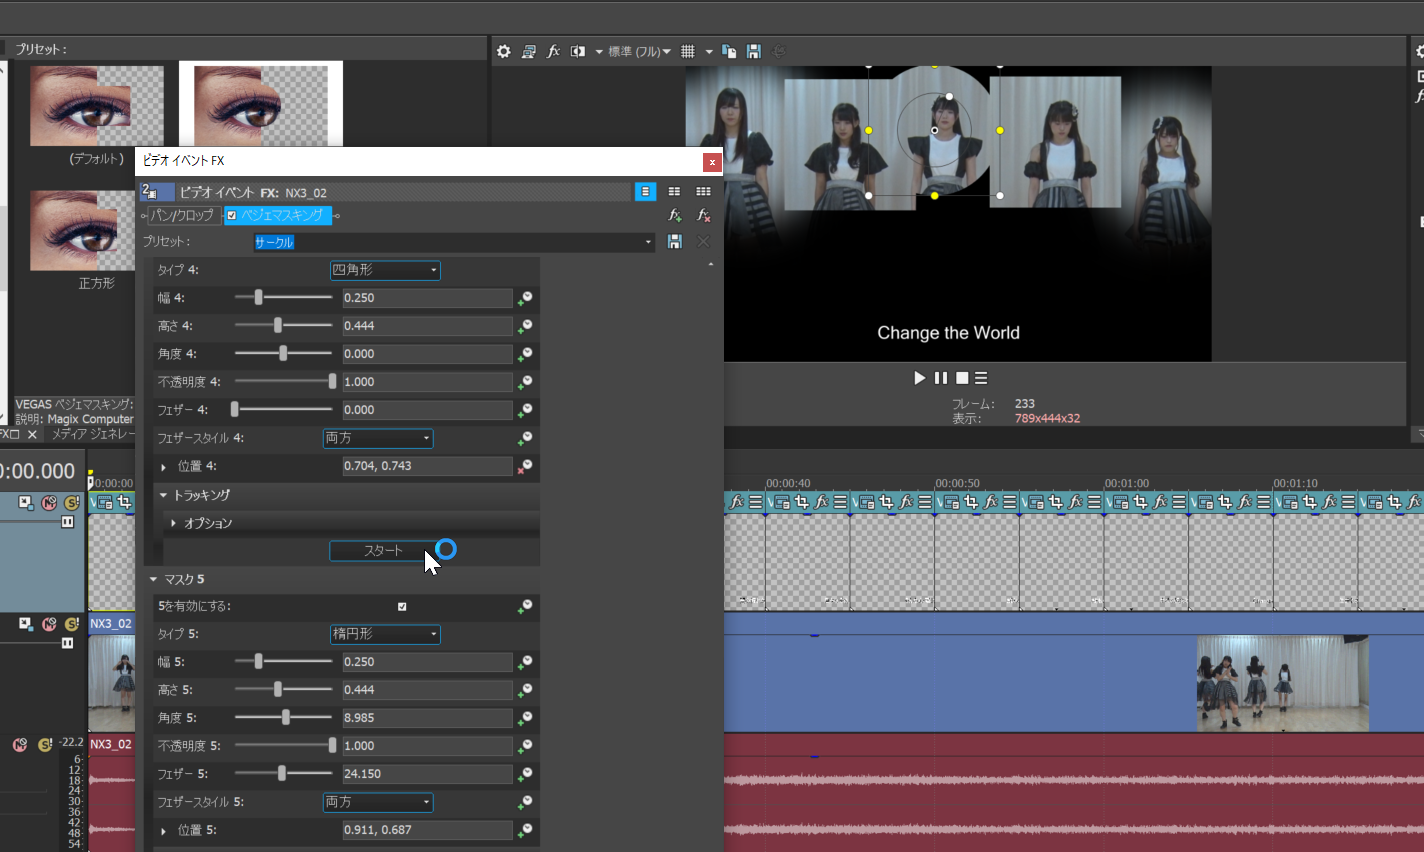The height and width of the screenshot is (852, 1424).
Task: Play the preview
Action: (919, 378)
